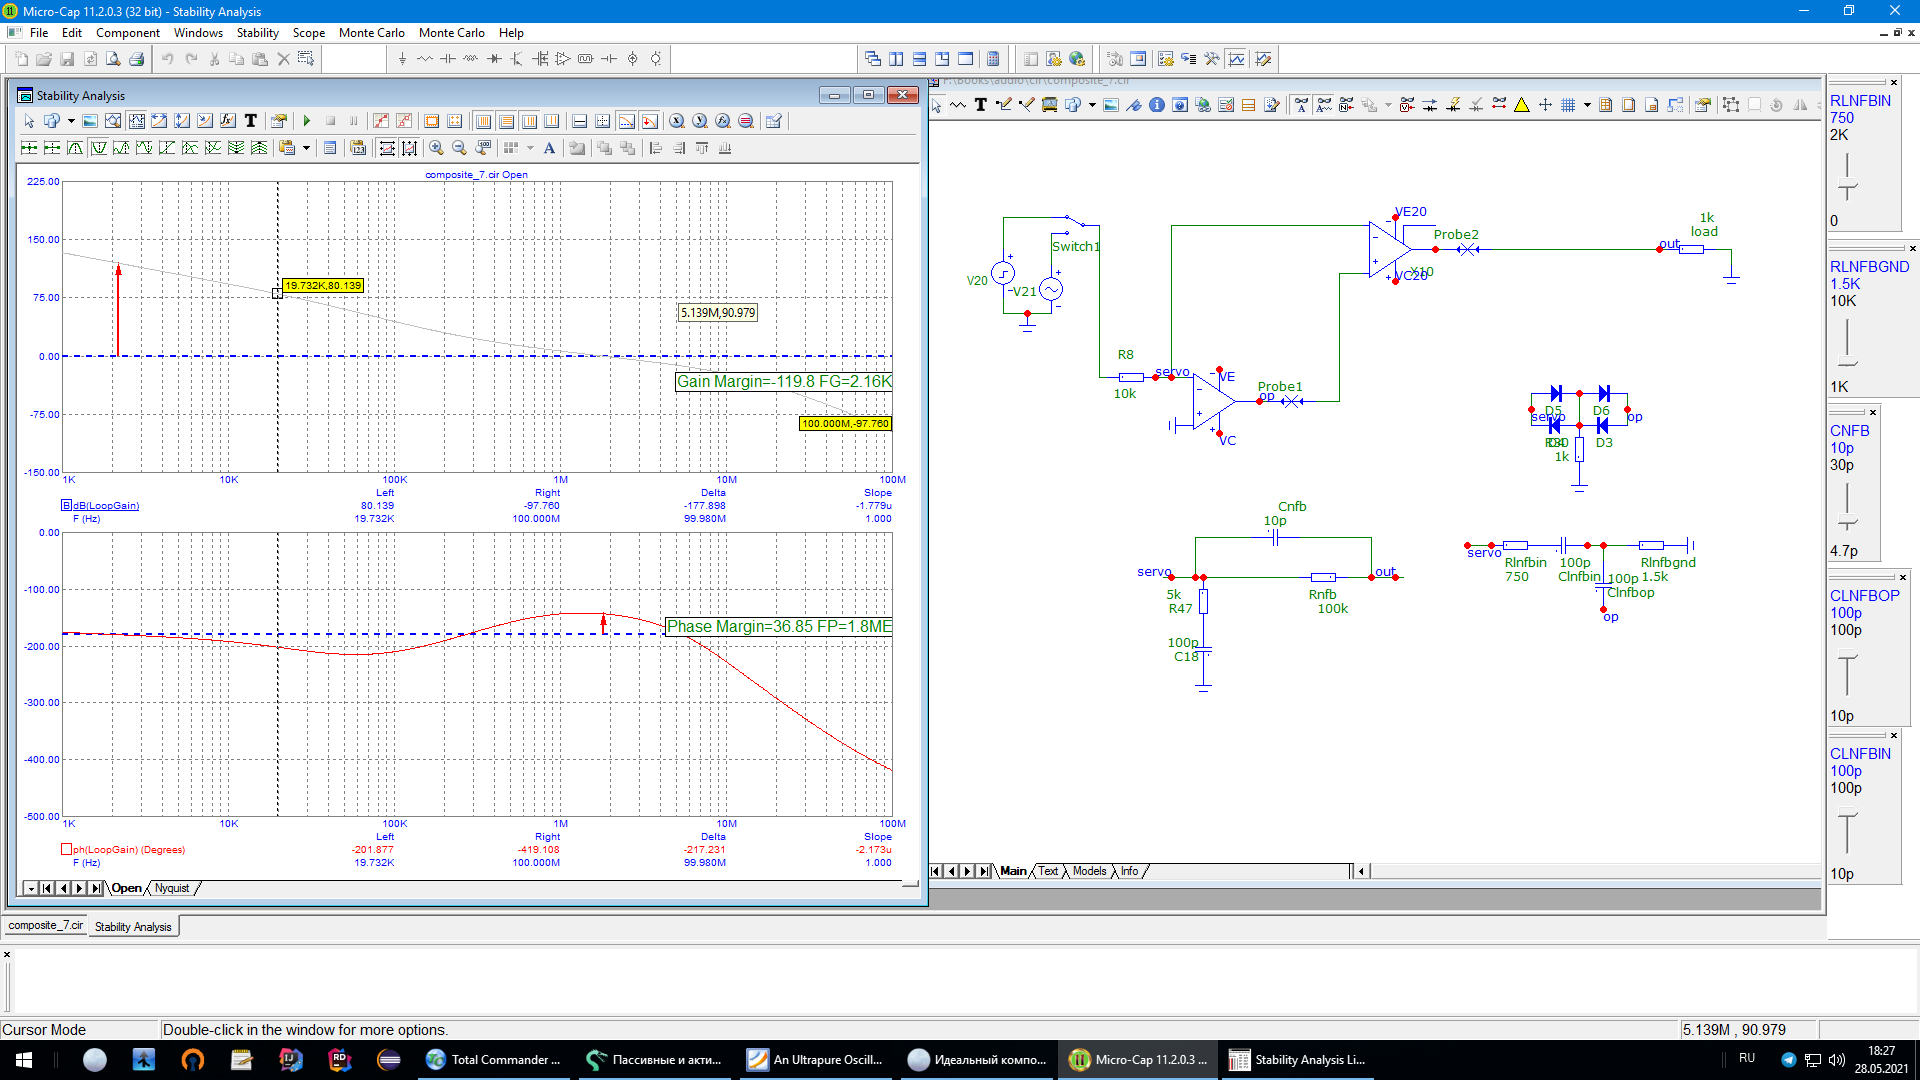Open the File menu

pos(39,33)
